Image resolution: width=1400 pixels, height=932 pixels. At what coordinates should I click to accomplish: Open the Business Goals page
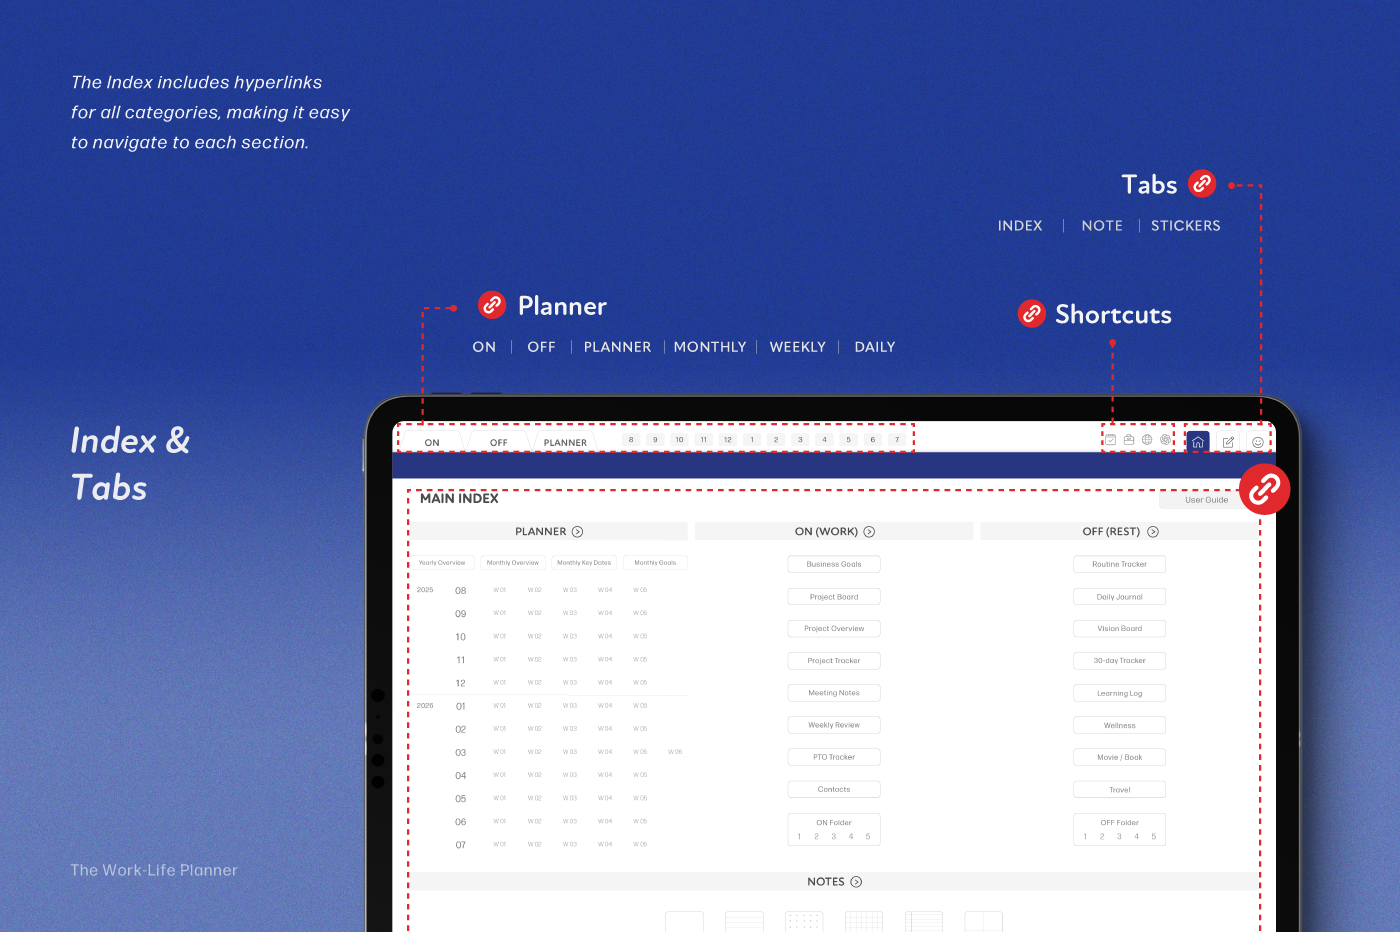(x=834, y=564)
